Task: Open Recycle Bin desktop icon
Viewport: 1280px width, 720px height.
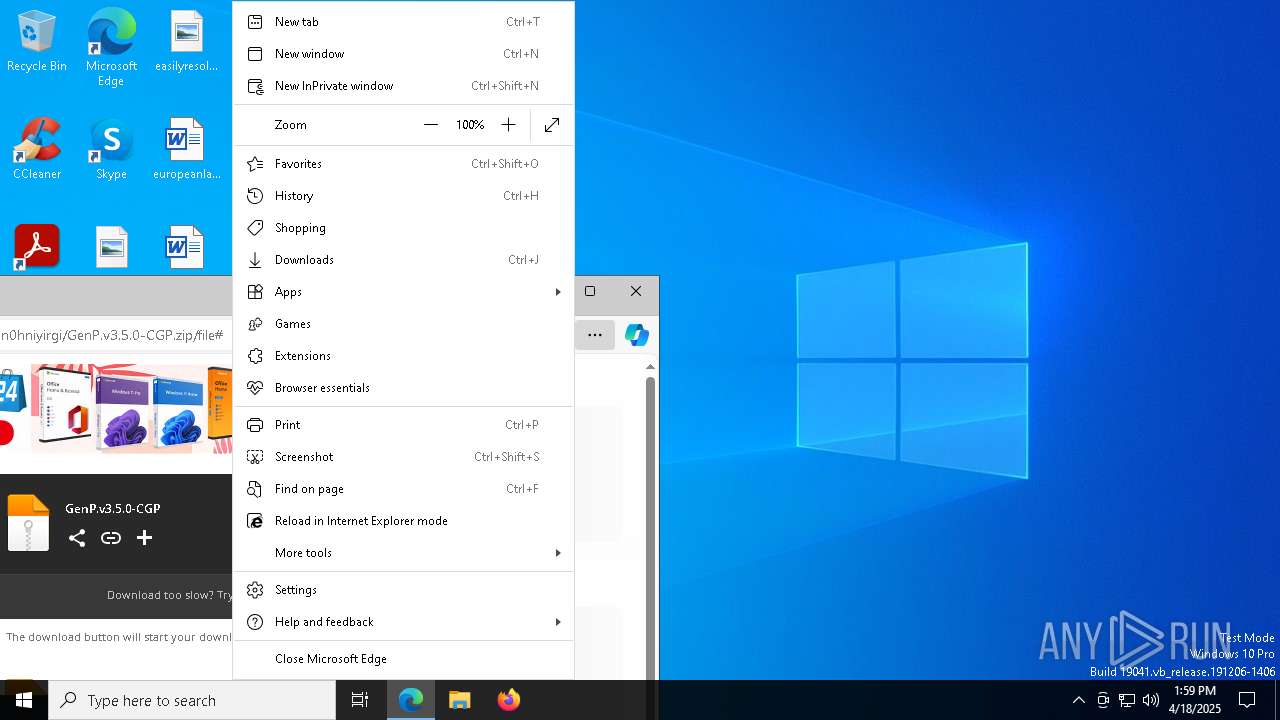Action: click(x=37, y=43)
